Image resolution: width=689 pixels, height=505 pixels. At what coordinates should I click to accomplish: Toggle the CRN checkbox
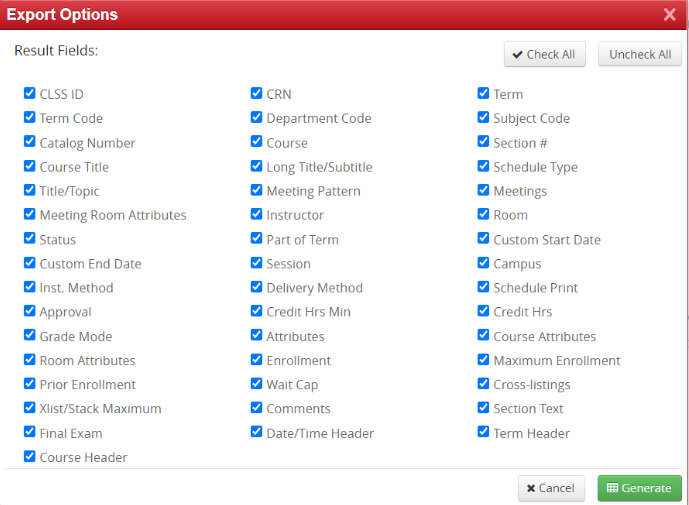257,94
